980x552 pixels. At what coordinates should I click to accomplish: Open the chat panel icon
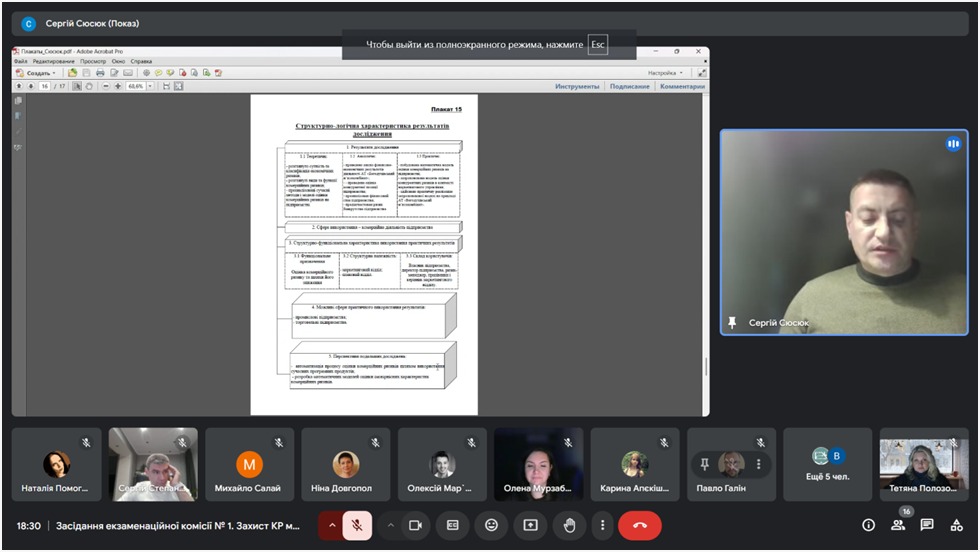coord(927,525)
